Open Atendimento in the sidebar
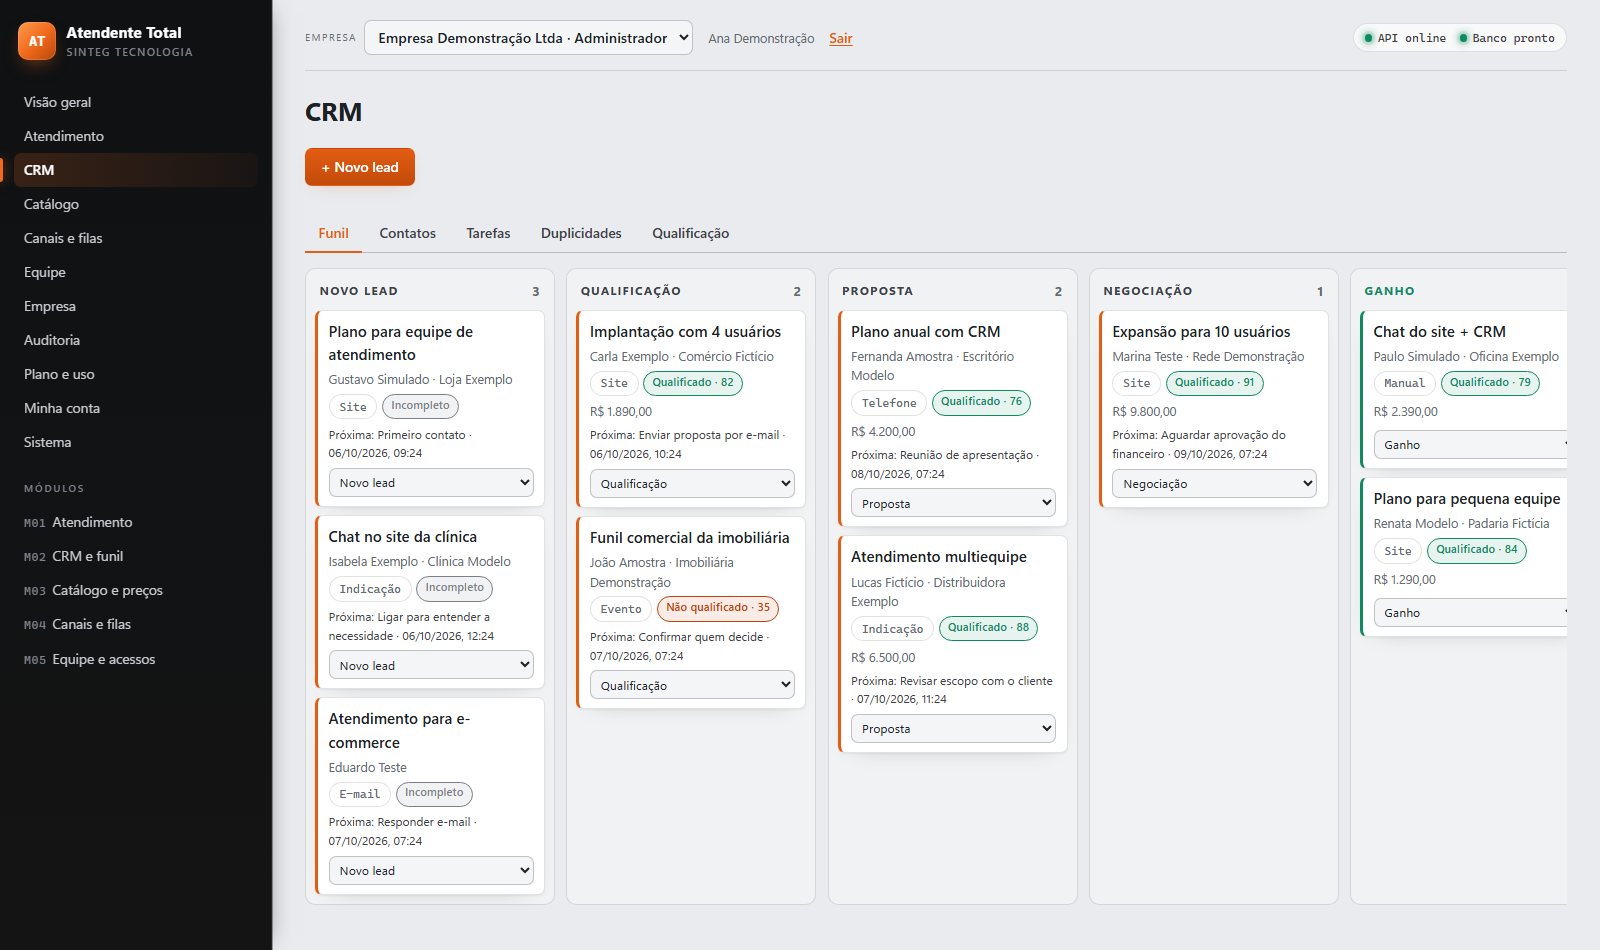Viewport: 1600px width, 950px height. pyautogui.click(x=136, y=136)
